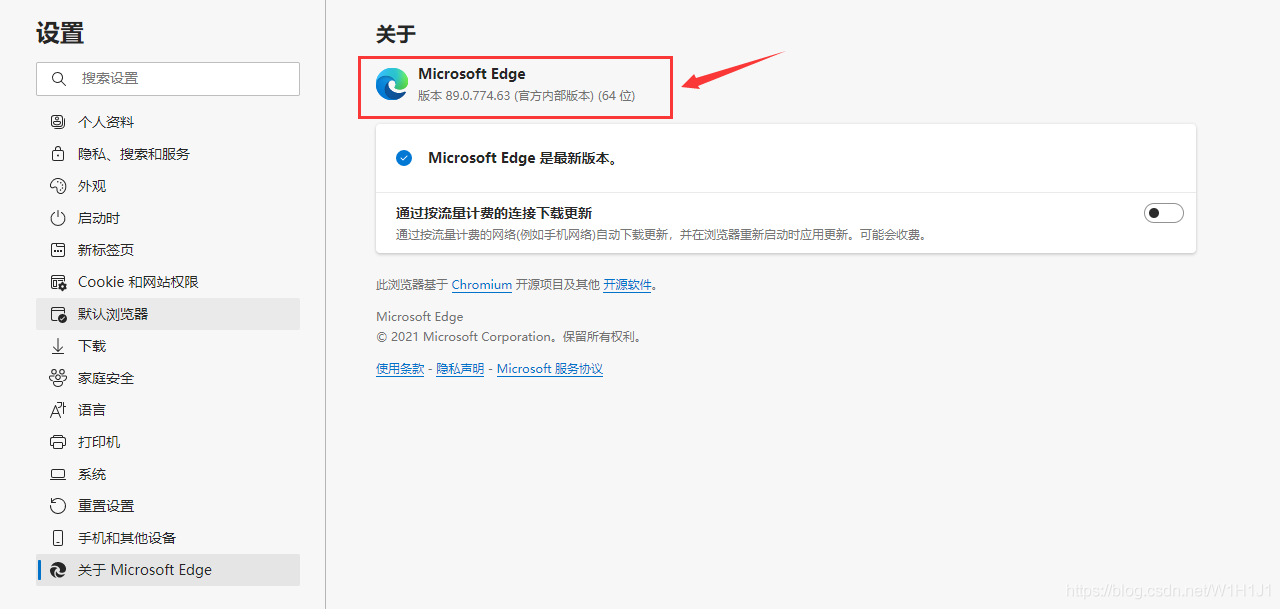Viewport: 1280px width, 609px height.
Task: Click the phone icon beside 手机和其他设备
Action: pos(58,538)
